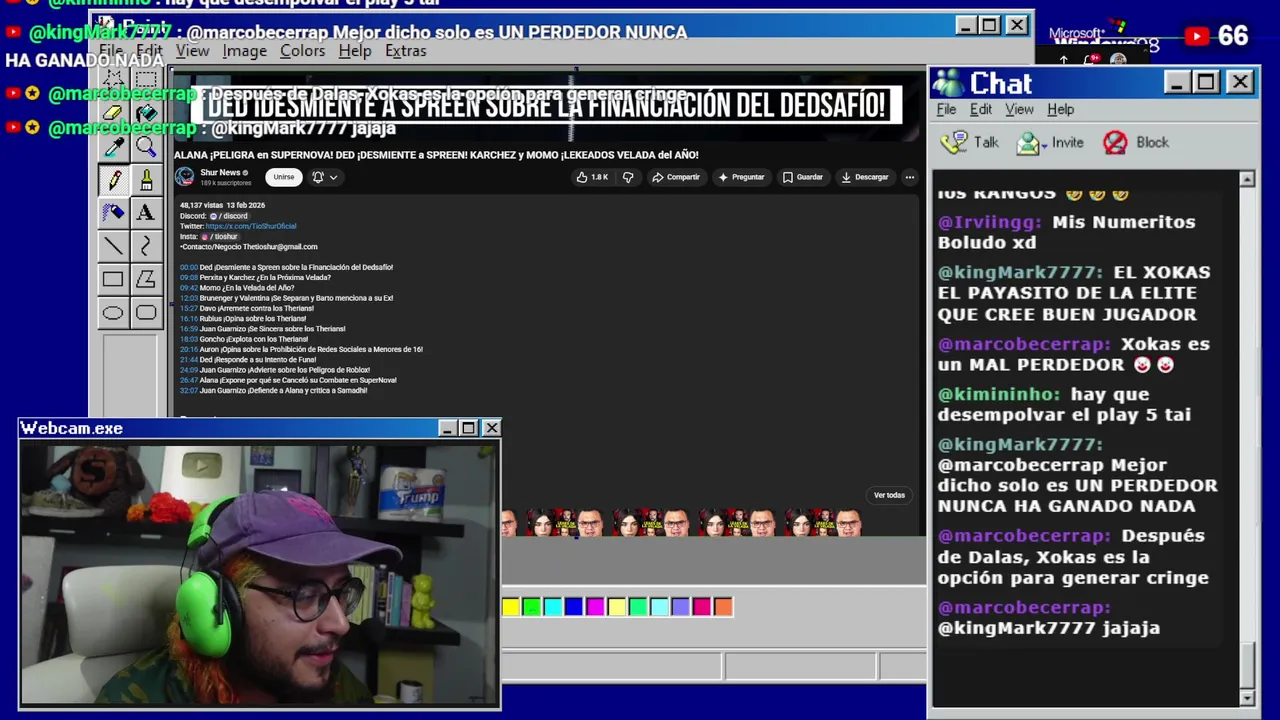Open the Colors menu in Paint

coord(302,51)
